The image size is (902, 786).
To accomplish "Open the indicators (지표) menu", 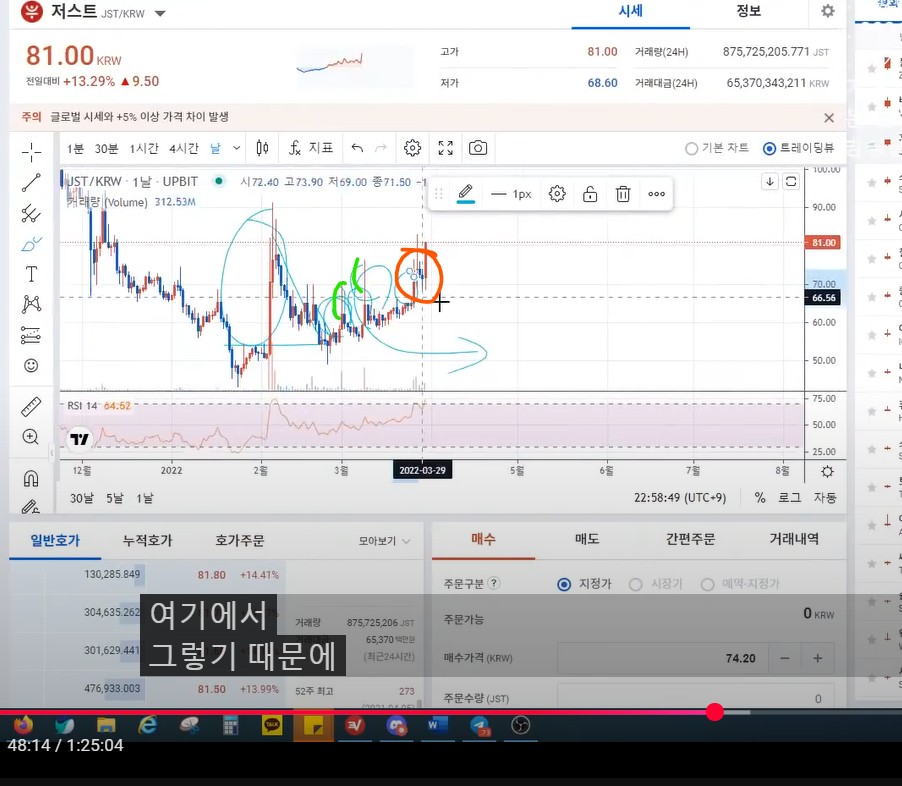I will coord(311,148).
